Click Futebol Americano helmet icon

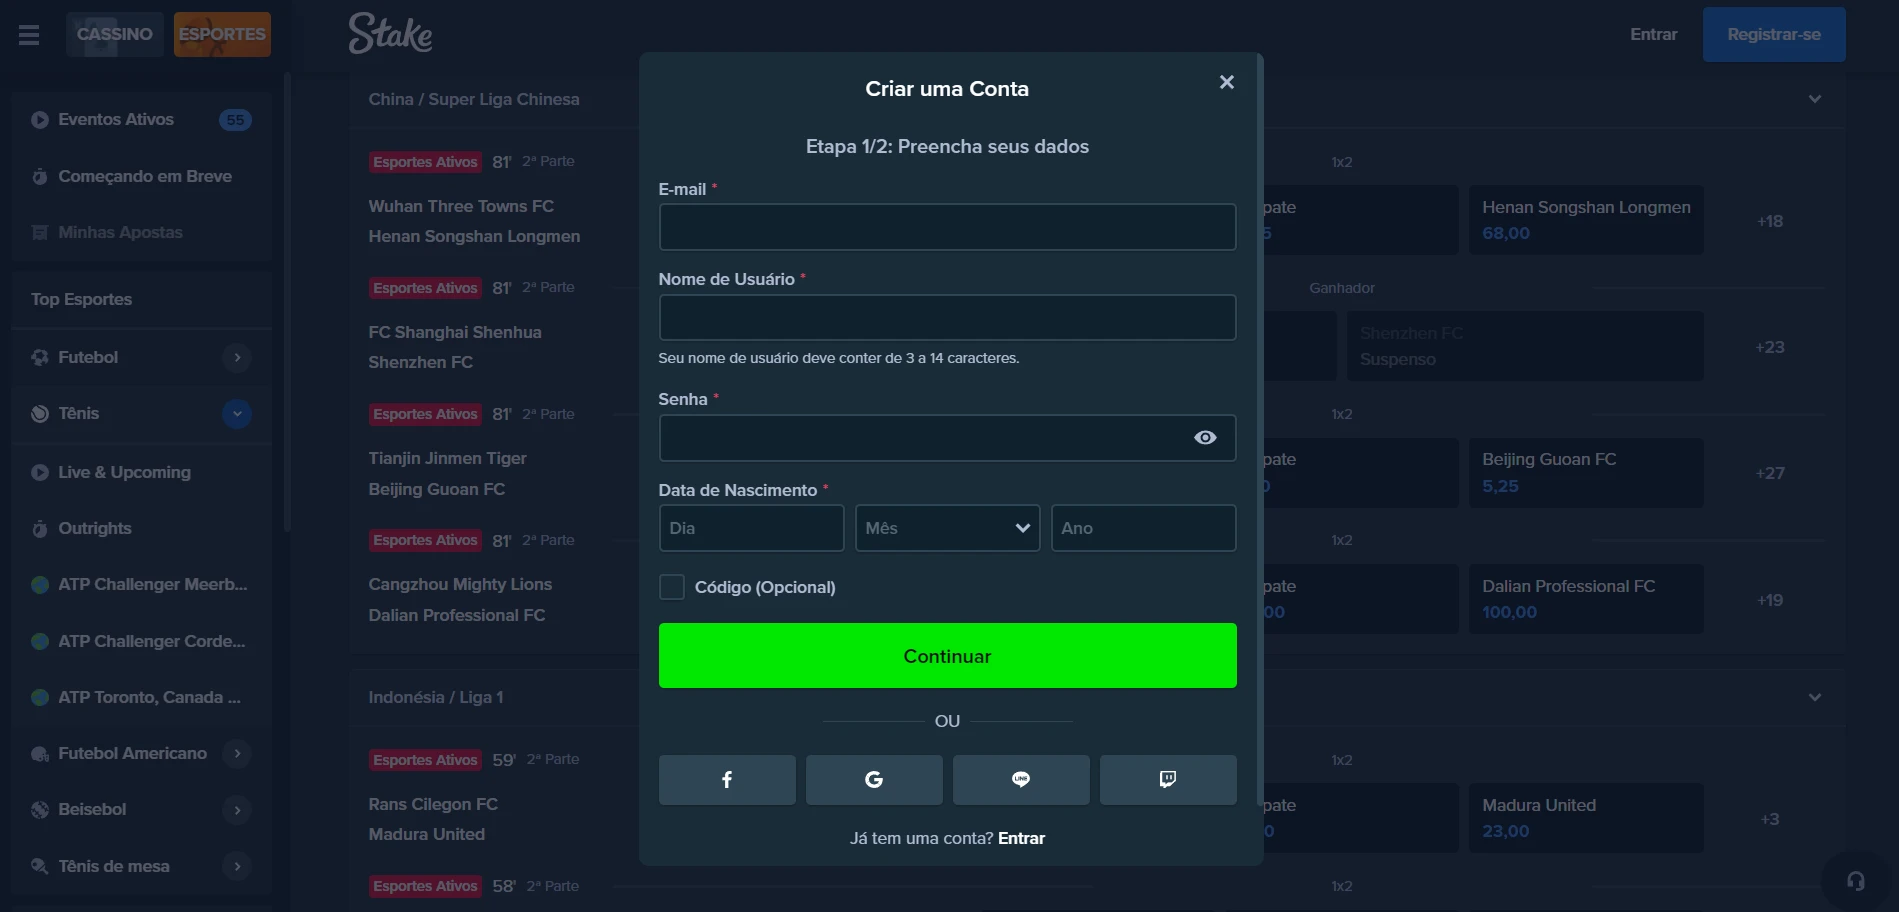[x=40, y=754]
